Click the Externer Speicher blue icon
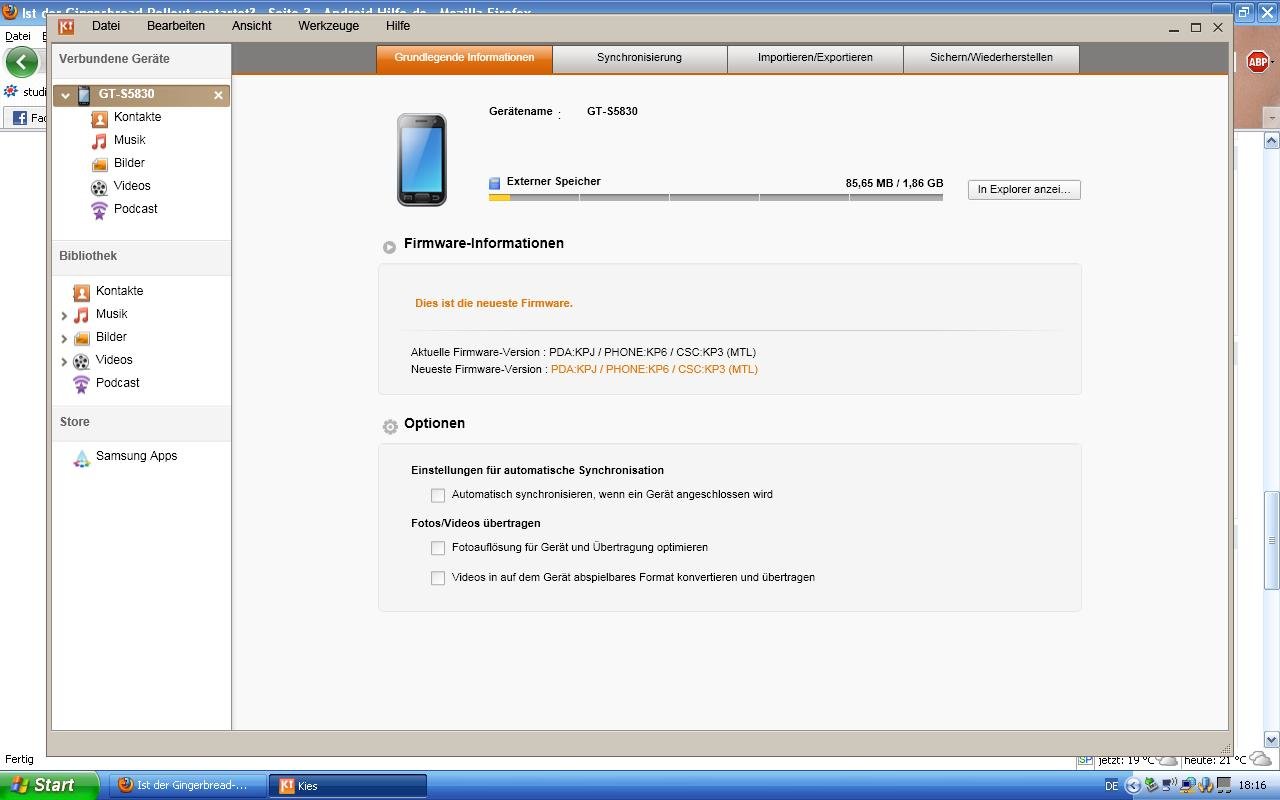Viewport: 1280px width, 800px height. coord(494,183)
